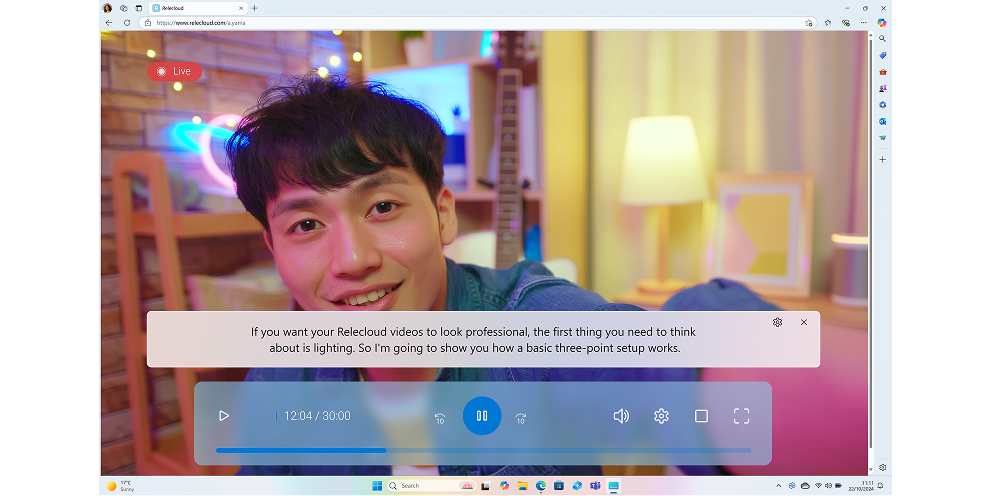Open Microsoft Store from taskbar
991x496 pixels.
(x=559, y=486)
